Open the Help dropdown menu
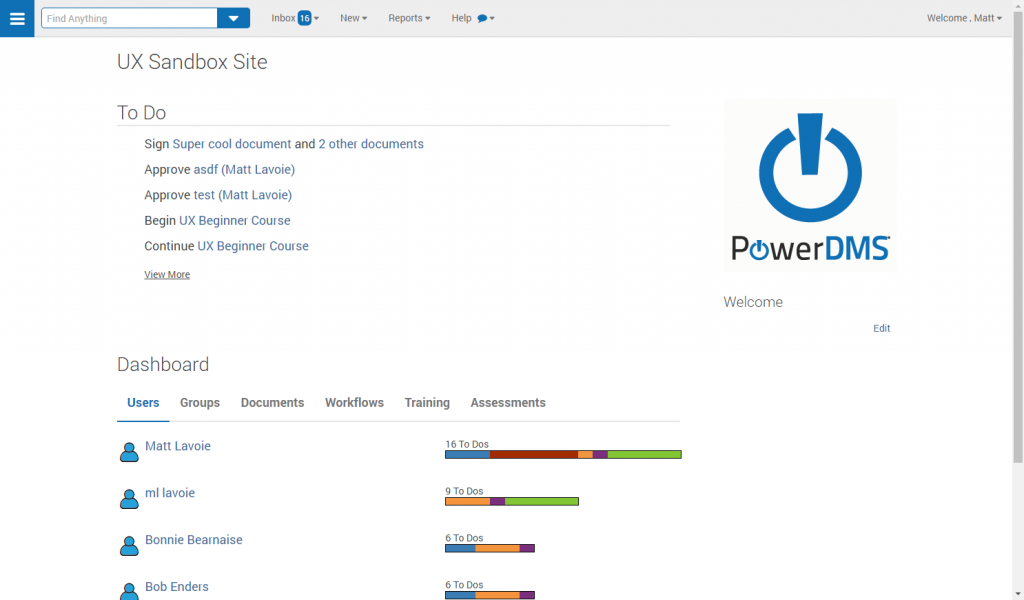The height and width of the screenshot is (600, 1024). point(473,18)
